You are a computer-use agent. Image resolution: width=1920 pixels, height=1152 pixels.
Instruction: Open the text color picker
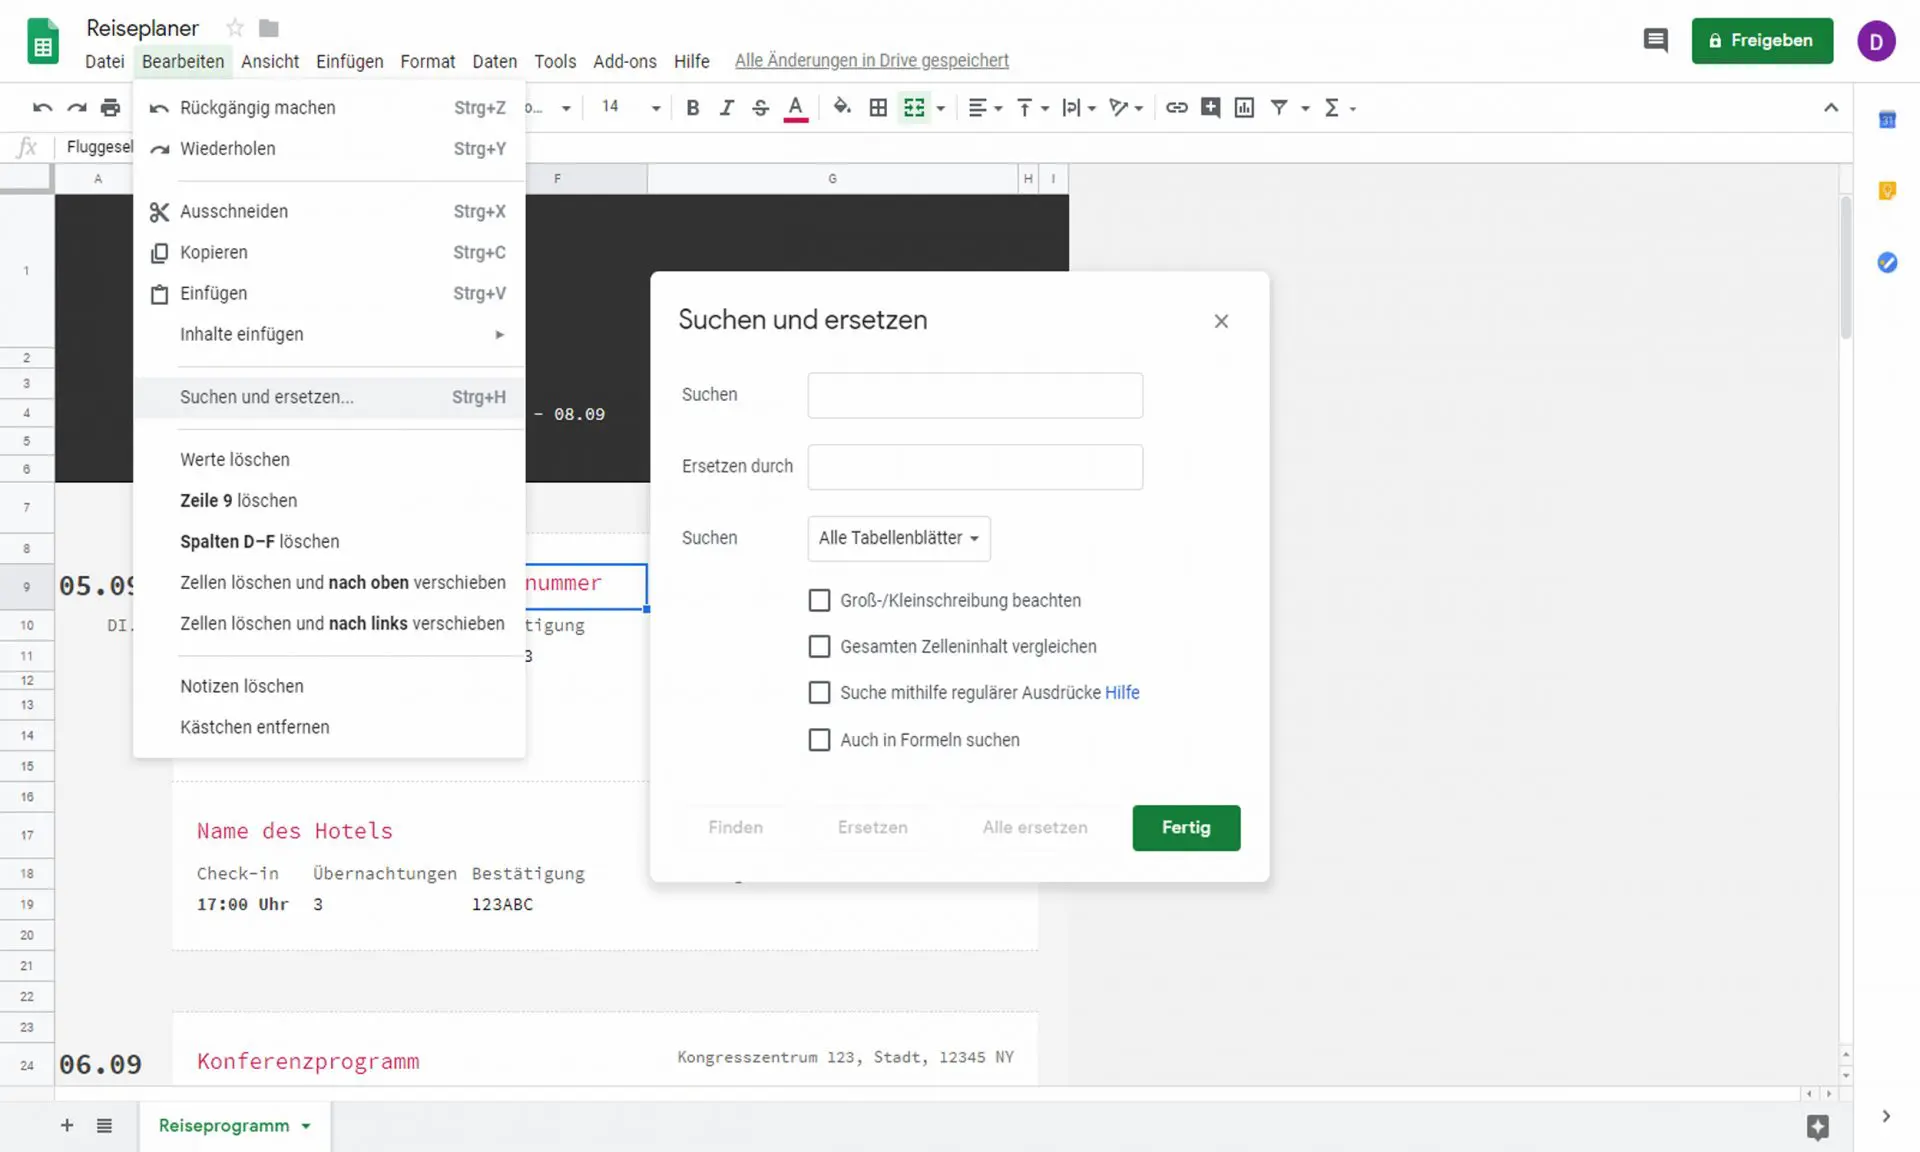click(796, 108)
